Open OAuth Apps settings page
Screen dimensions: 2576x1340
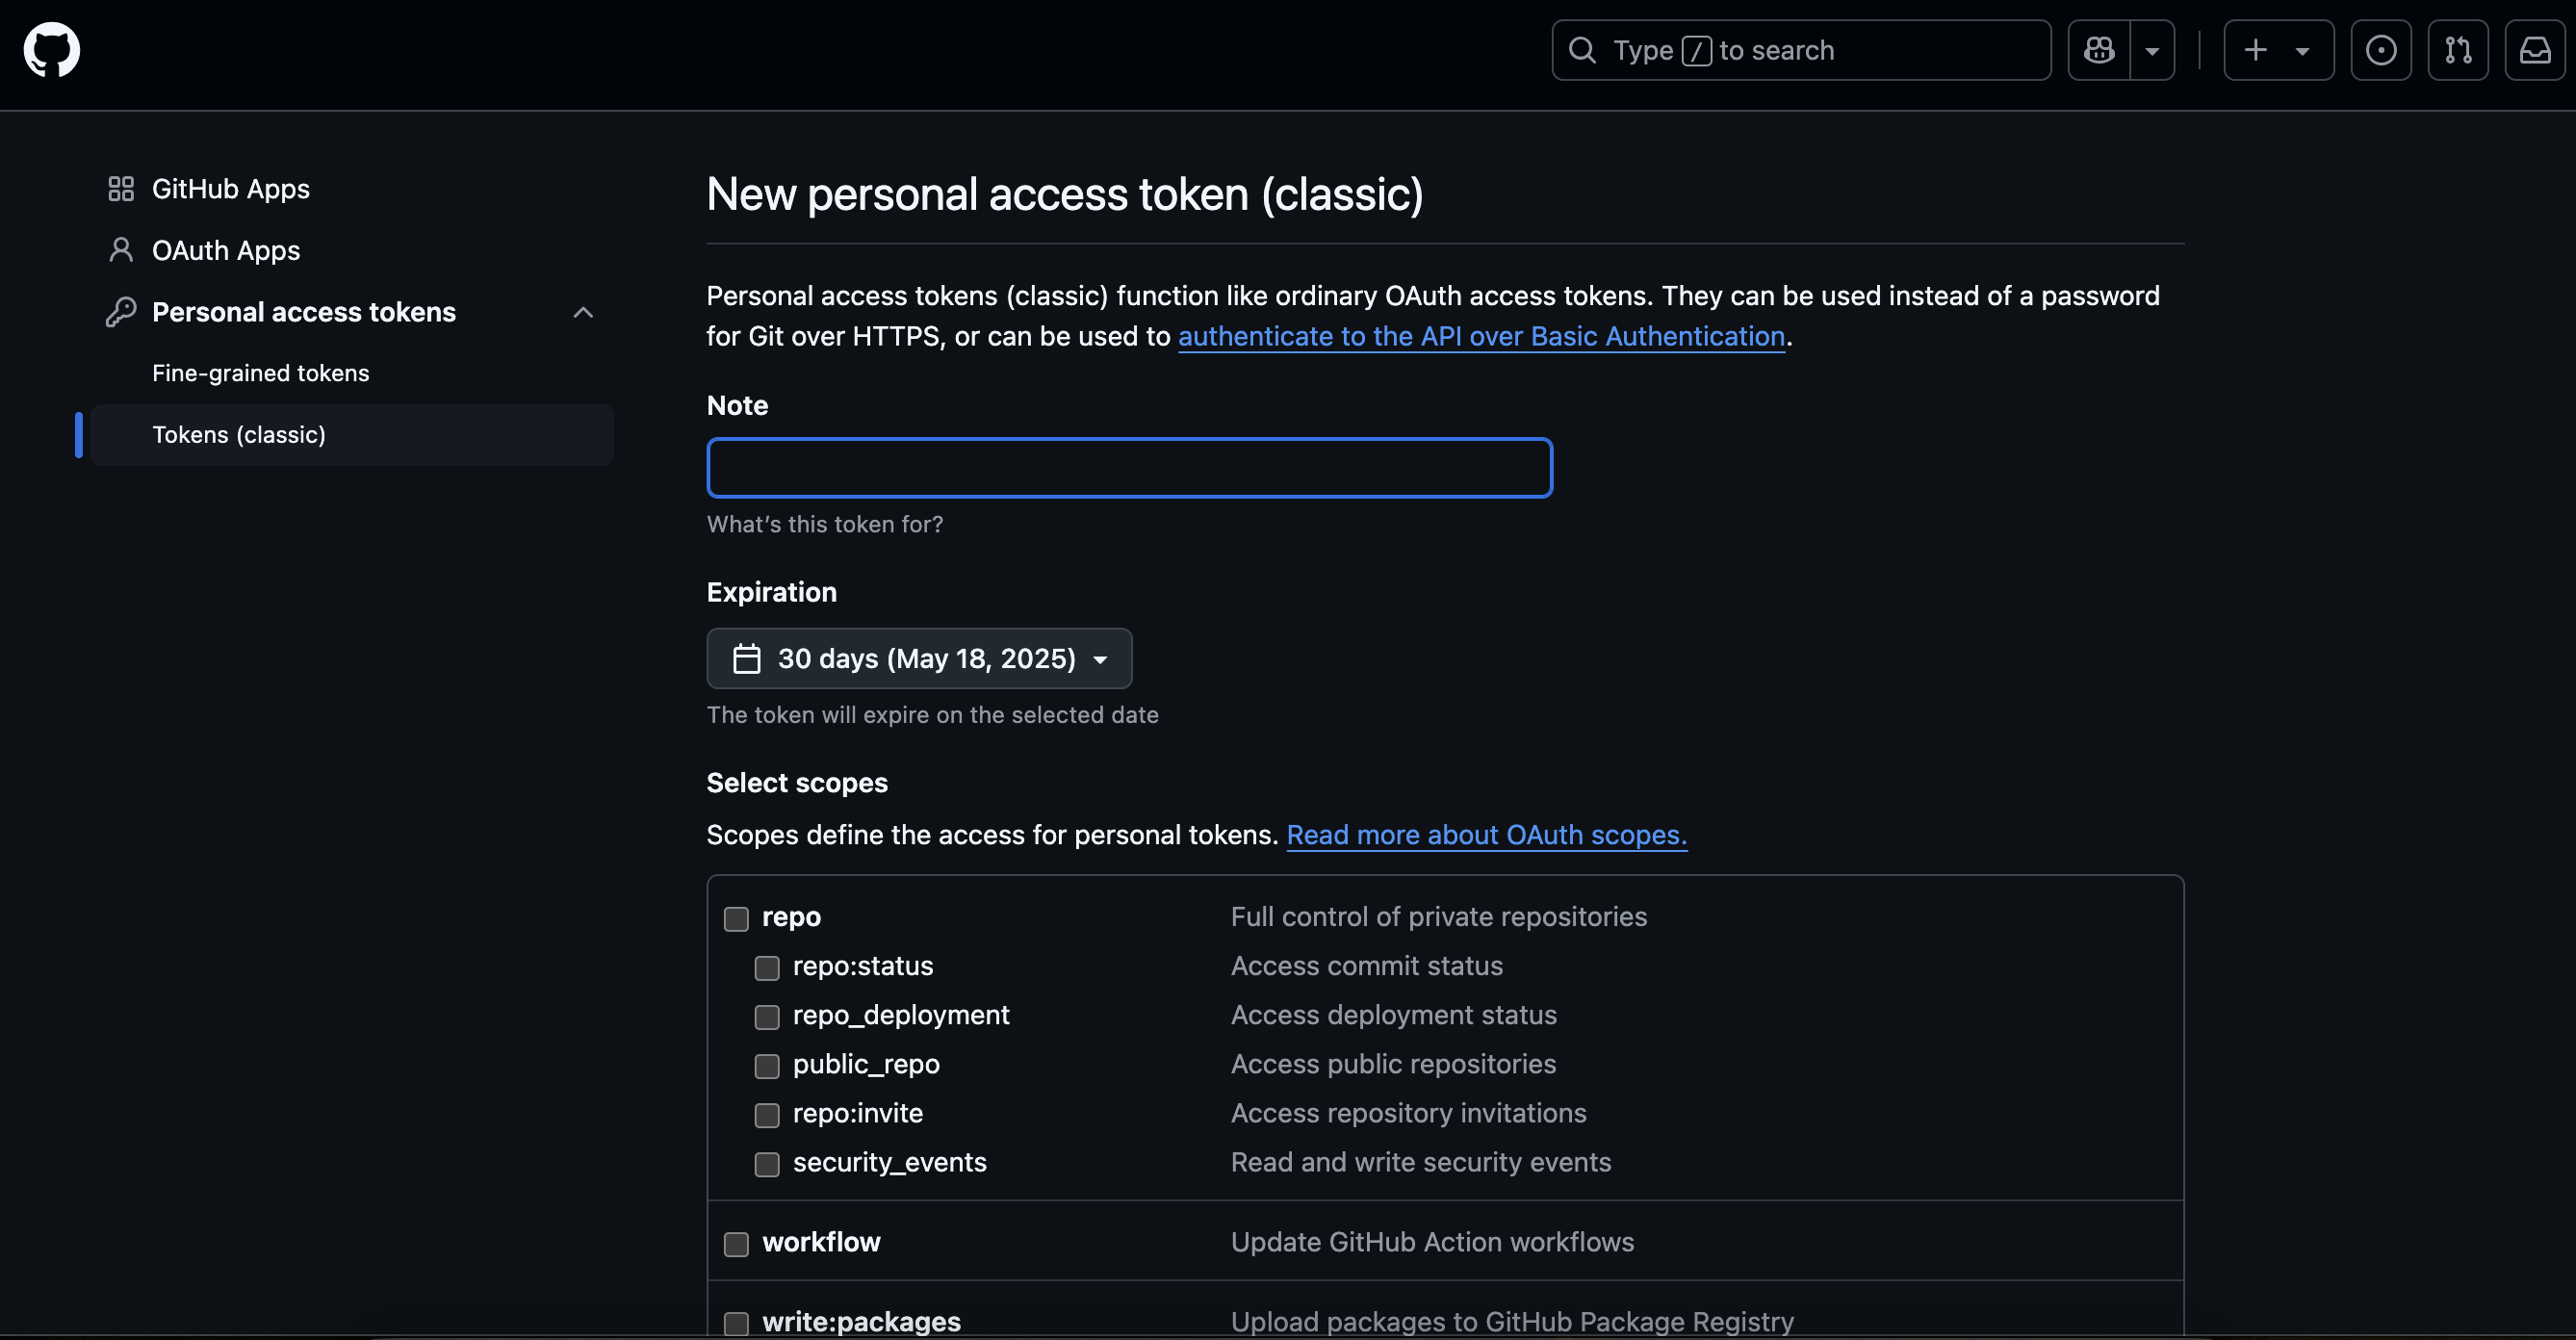(226, 250)
